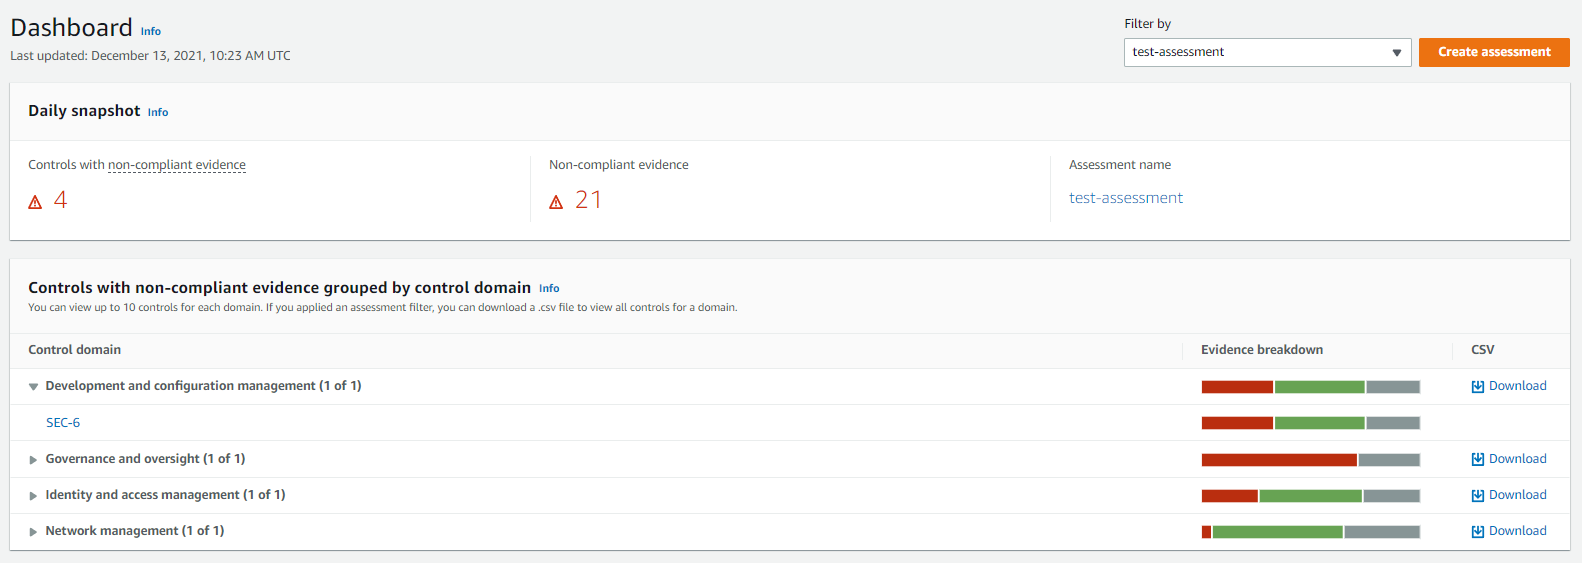Click green segment of Network management bar

(x=1277, y=532)
